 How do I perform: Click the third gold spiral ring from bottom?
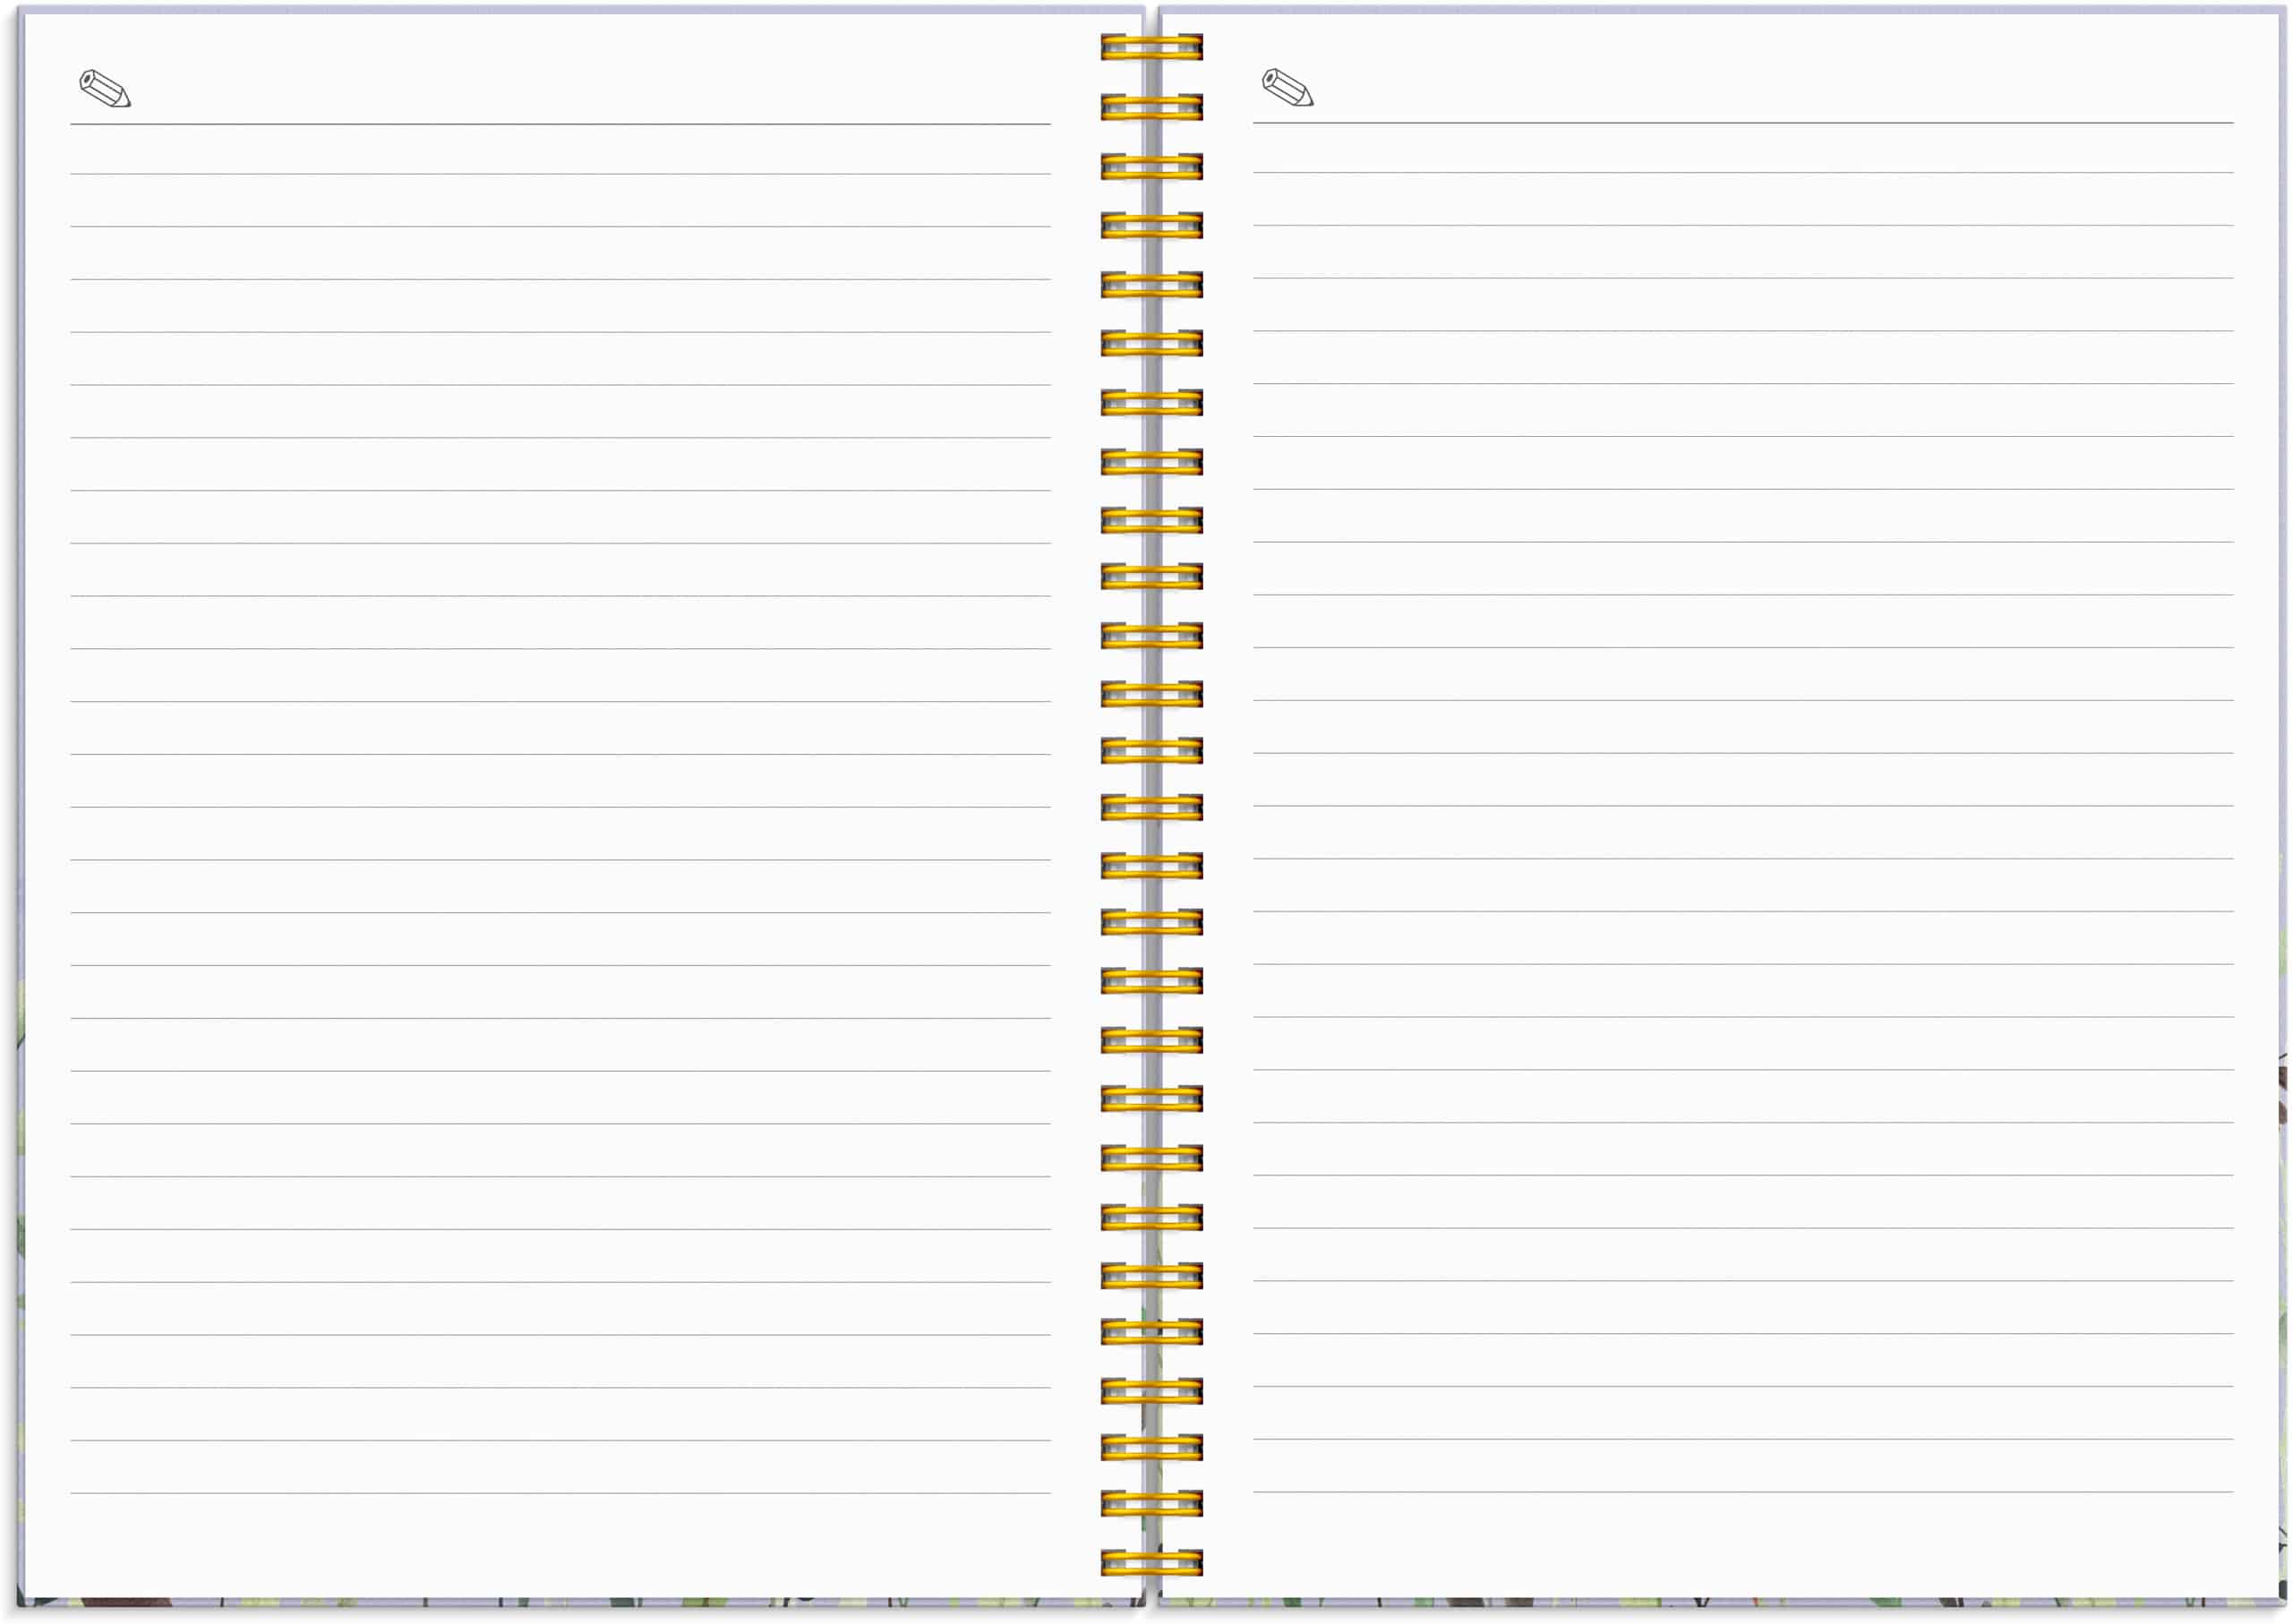coord(1151,1447)
